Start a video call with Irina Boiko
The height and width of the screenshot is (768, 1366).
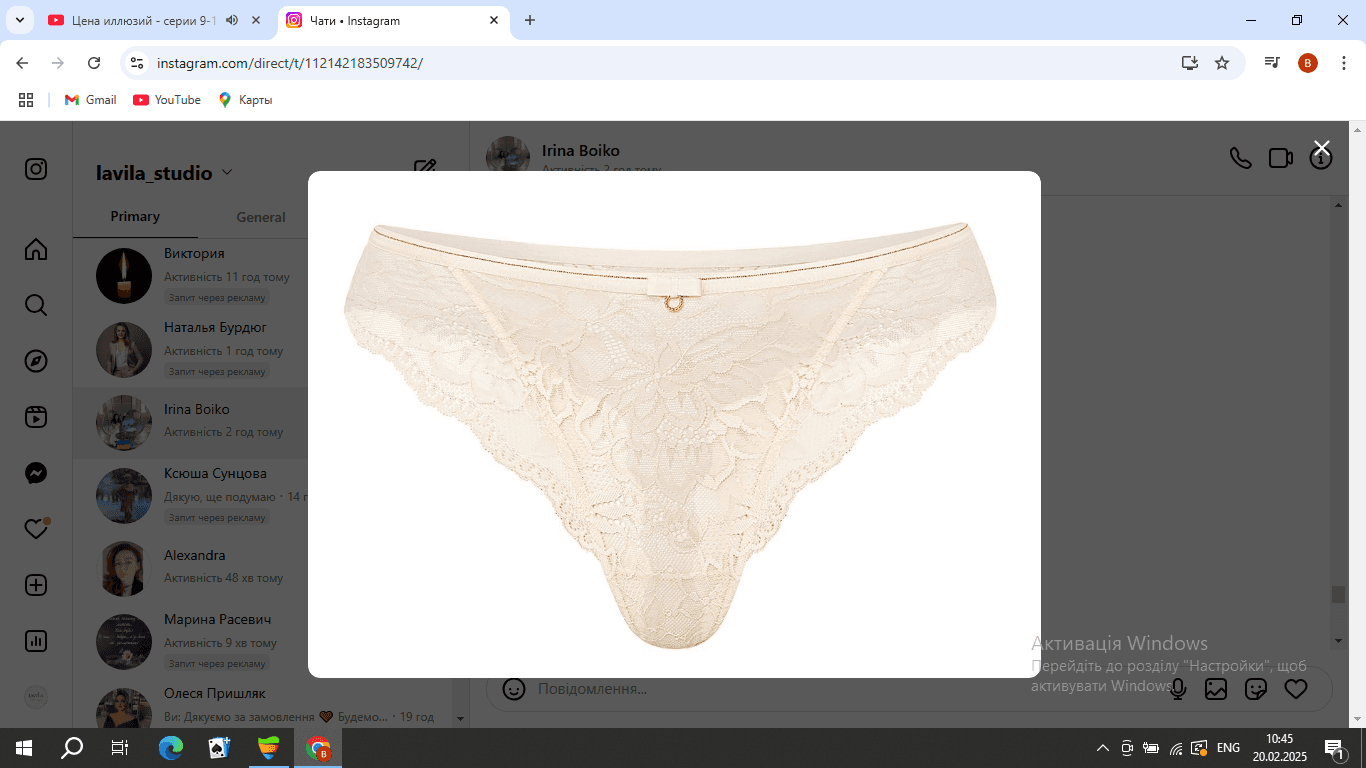click(1281, 158)
